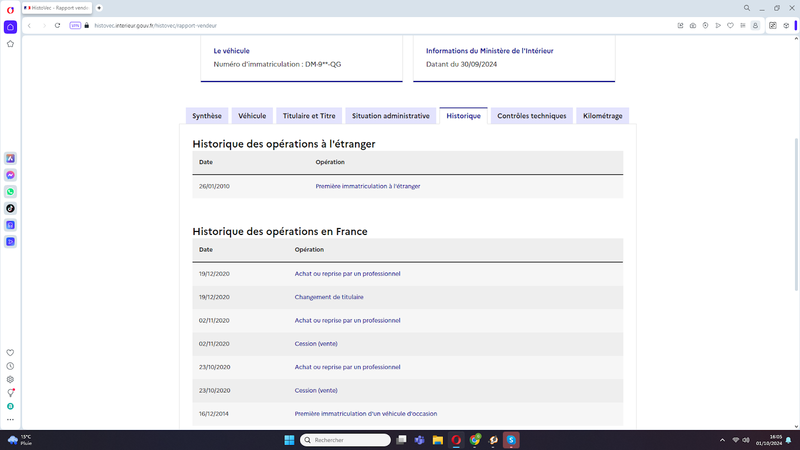Toggle the VPN badge in address bar

tap(75, 26)
